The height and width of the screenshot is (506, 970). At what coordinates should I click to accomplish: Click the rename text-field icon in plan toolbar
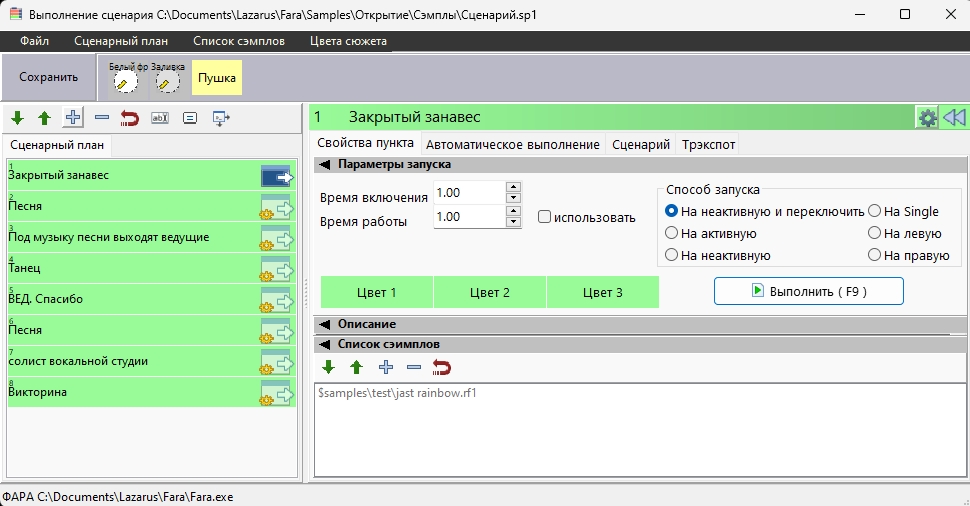point(160,118)
